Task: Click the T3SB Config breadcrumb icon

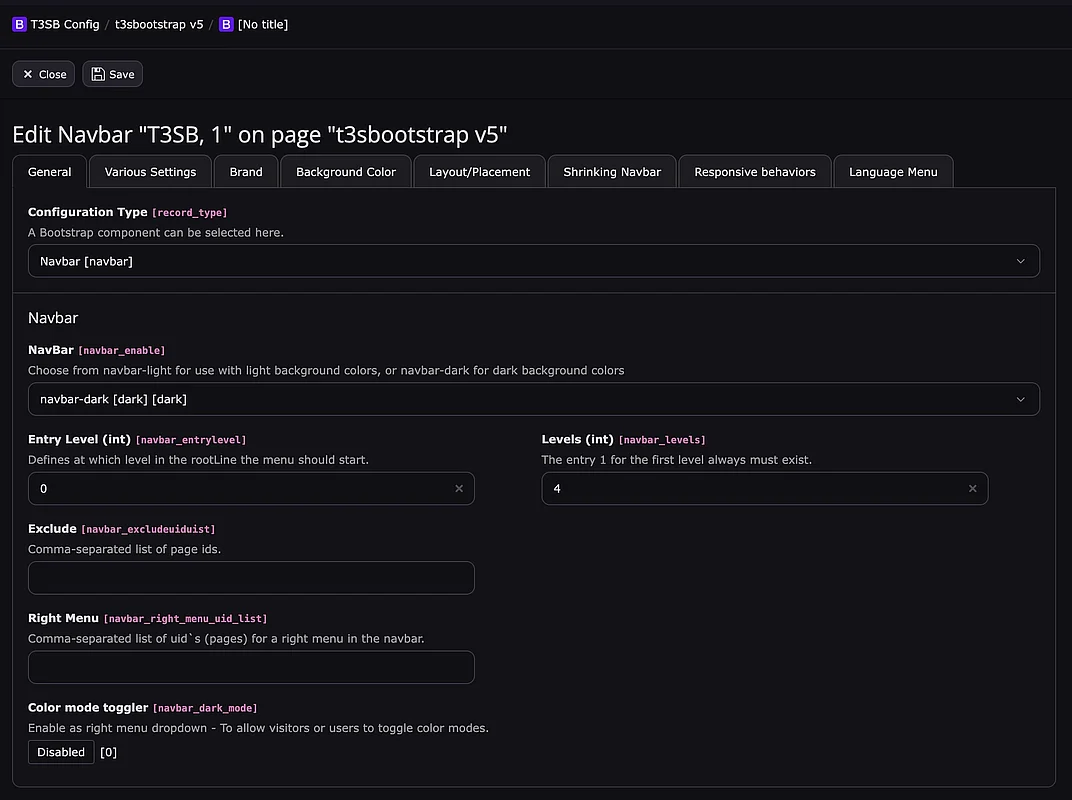Action: (x=19, y=24)
